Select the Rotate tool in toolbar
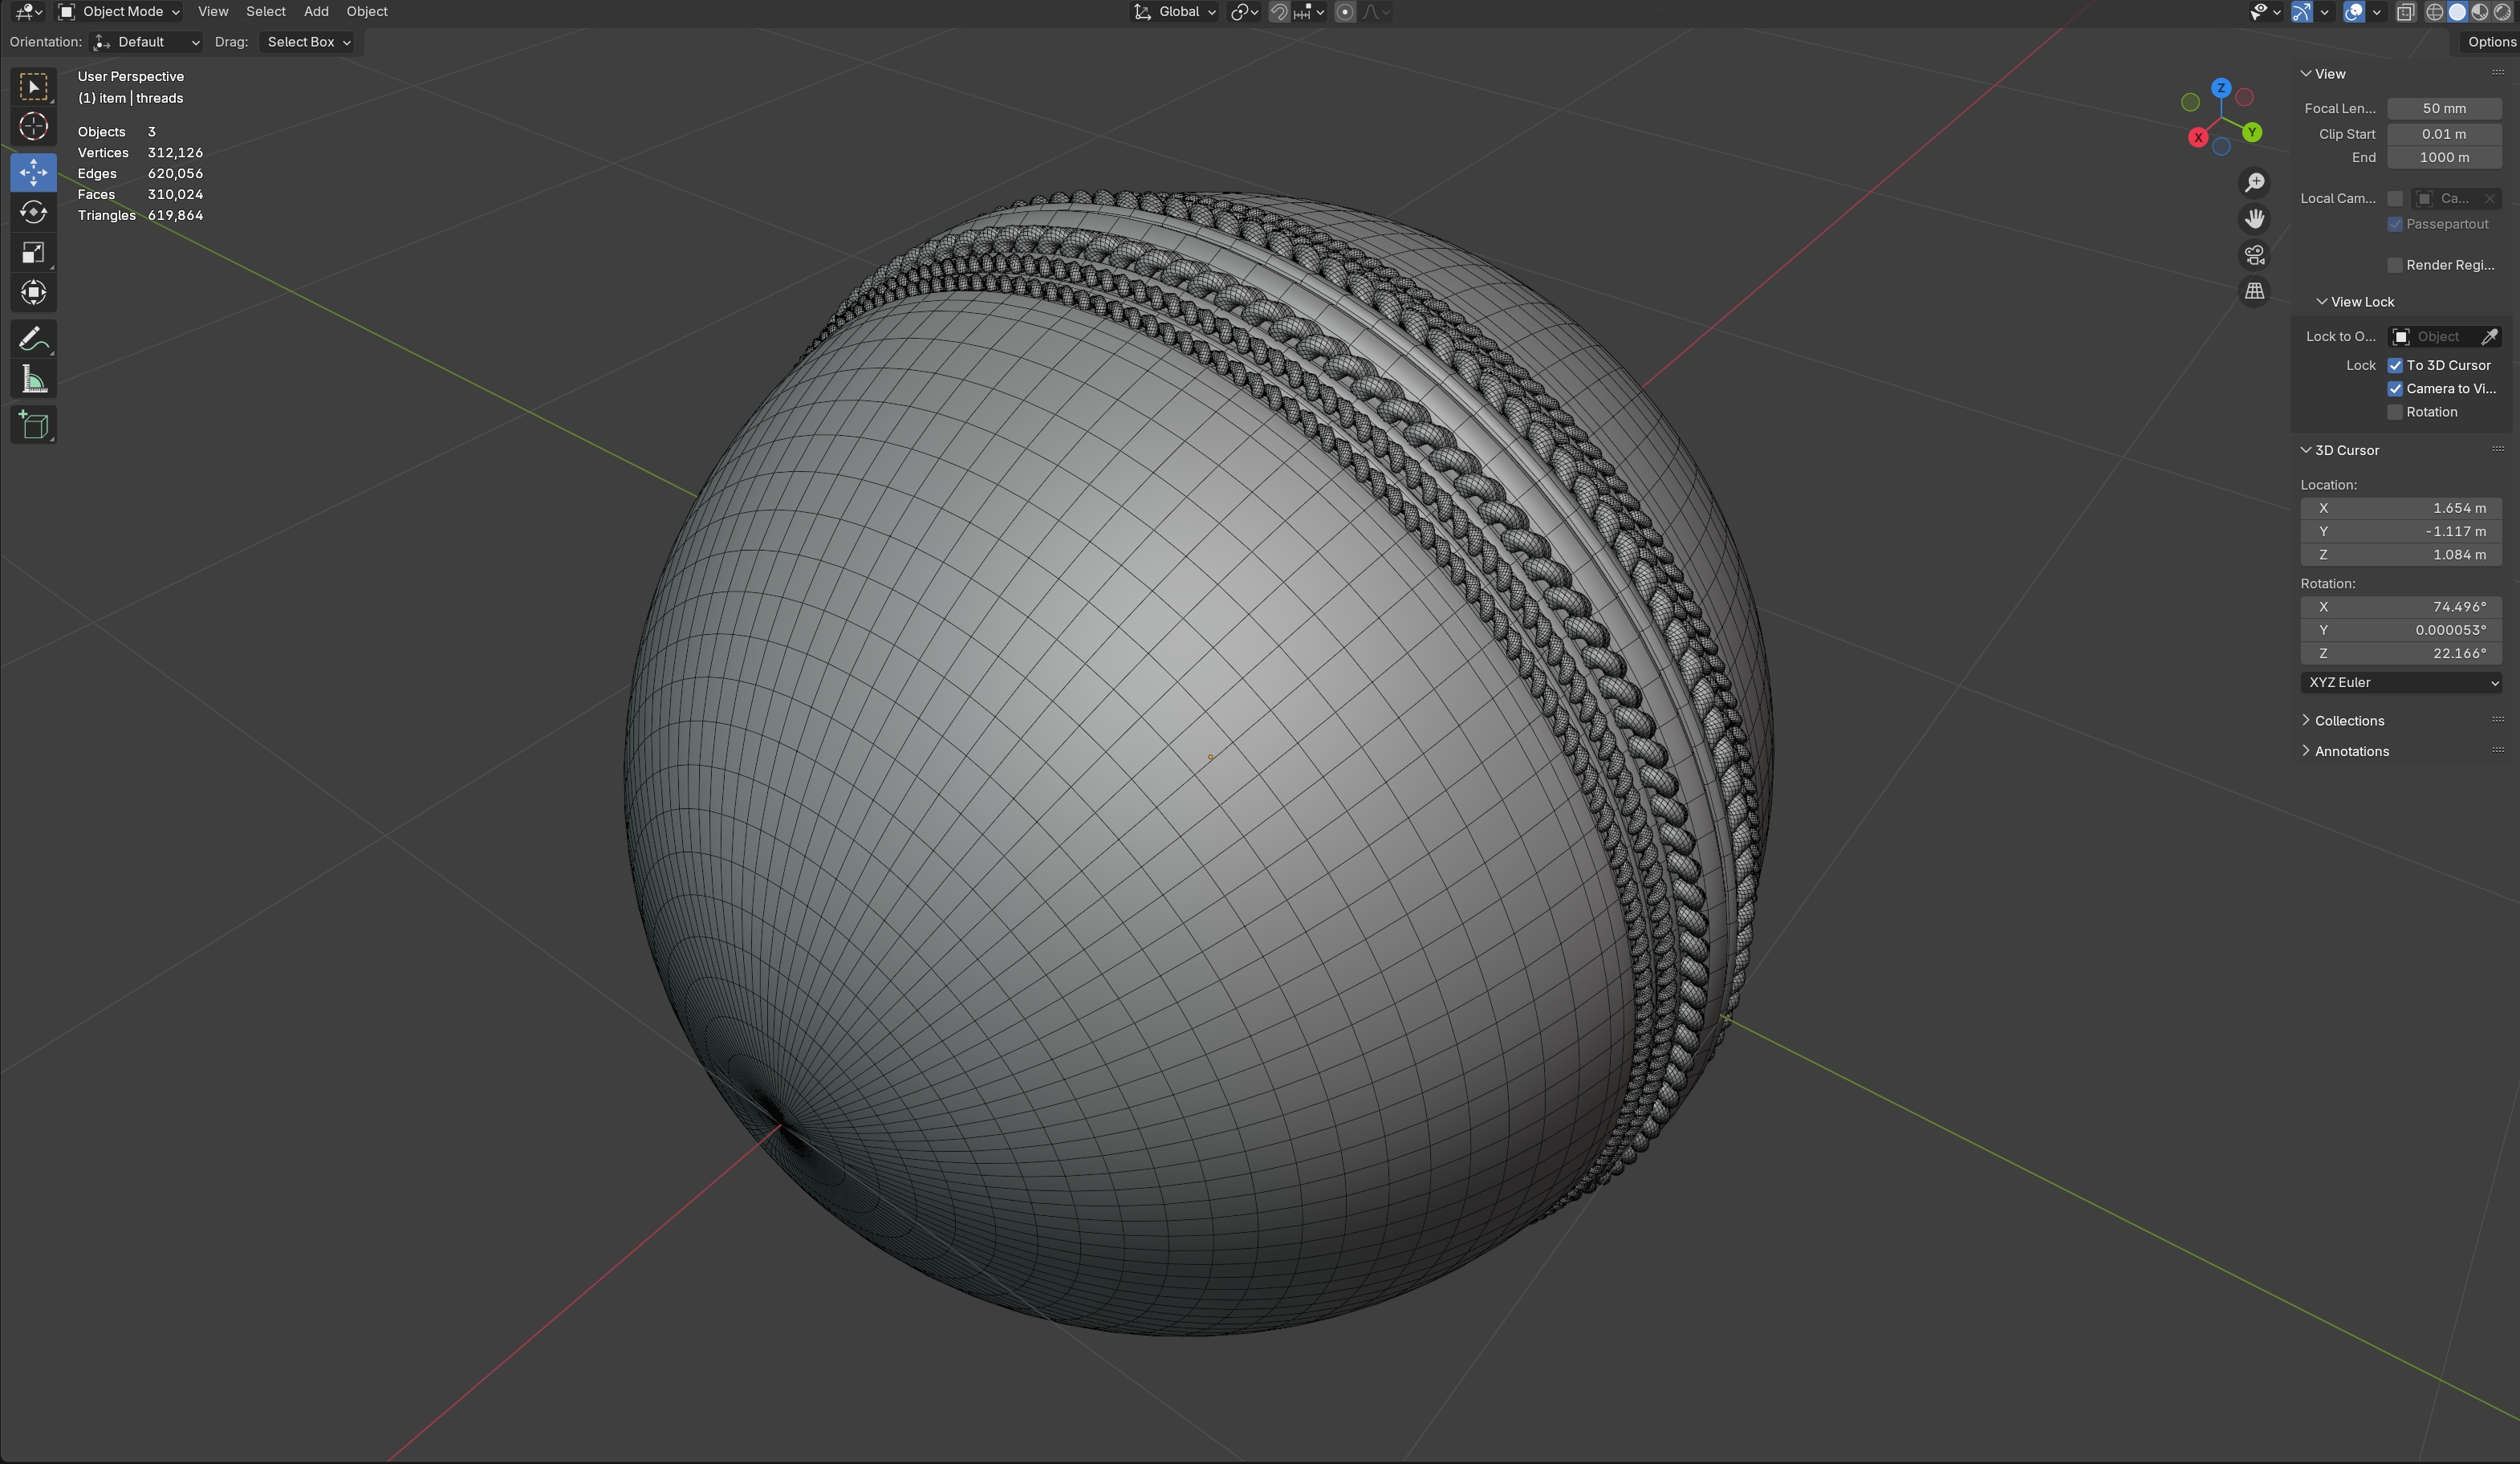The image size is (2520, 1464). click(33, 212)
